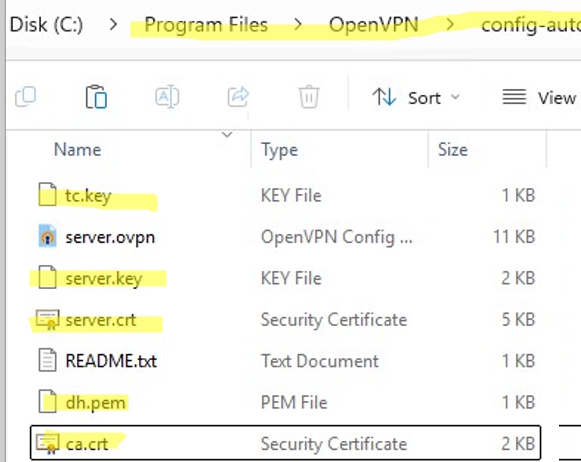This screenshot has width=581, height=462.
Task: Select the server.crt file name
Action: coord(101,320)
